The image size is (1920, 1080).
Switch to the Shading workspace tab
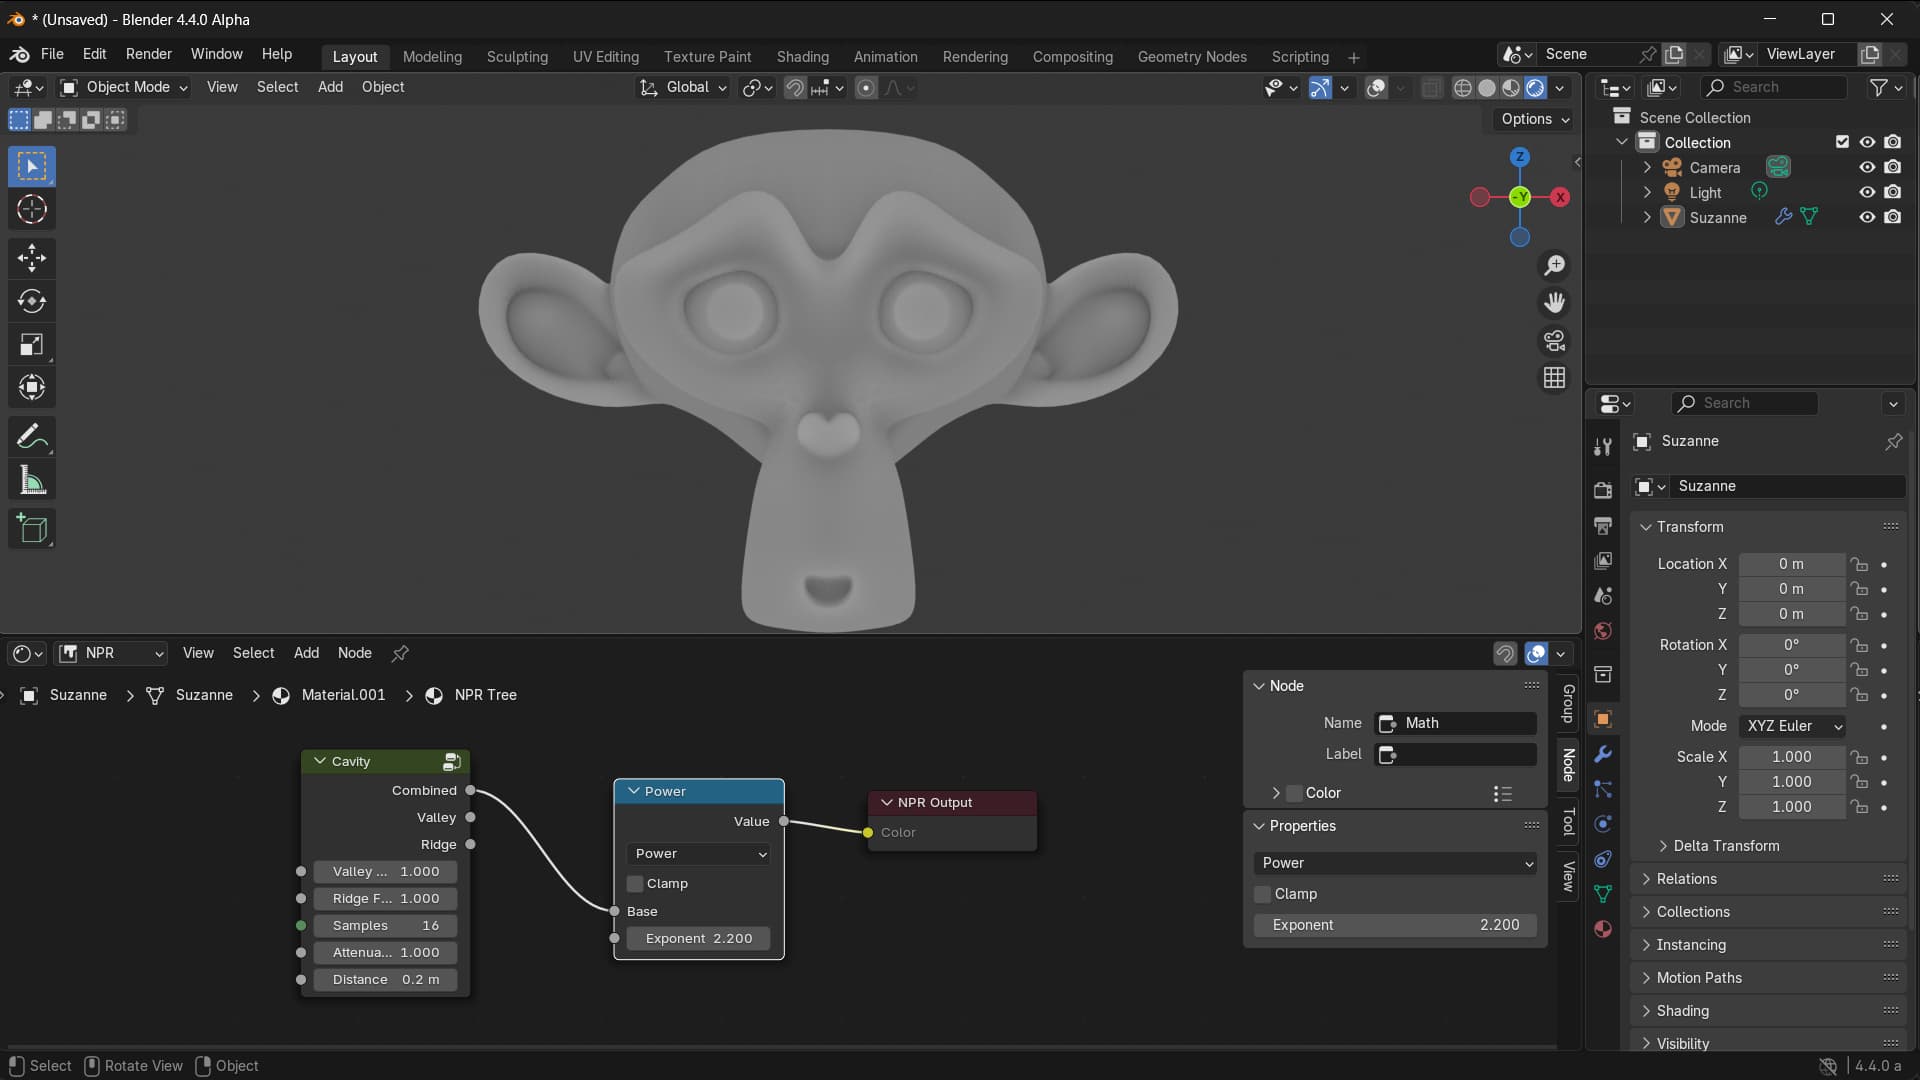click(802, 57)
